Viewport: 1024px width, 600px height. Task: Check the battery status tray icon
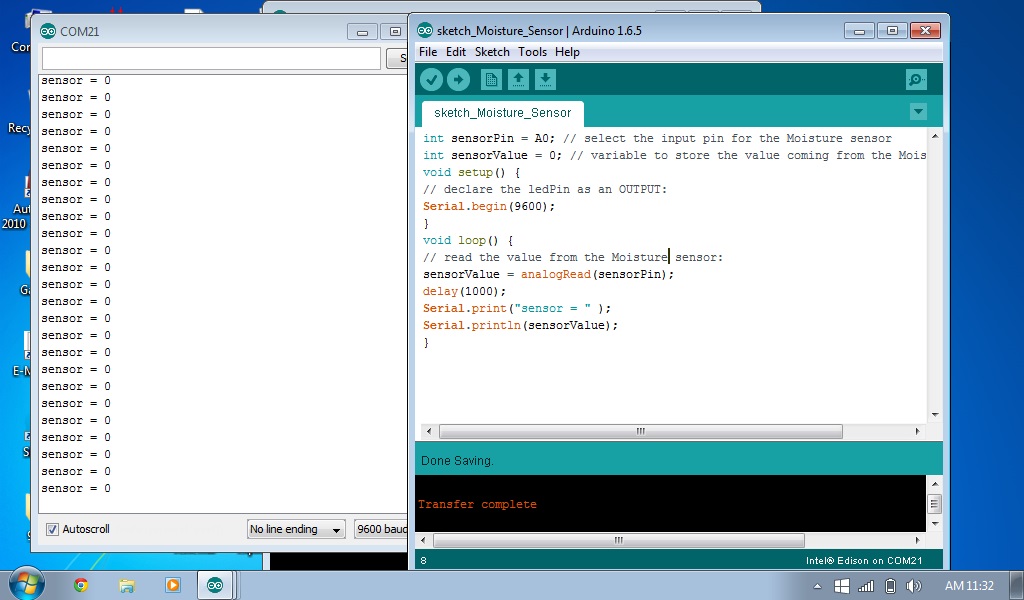pos(889,586)
